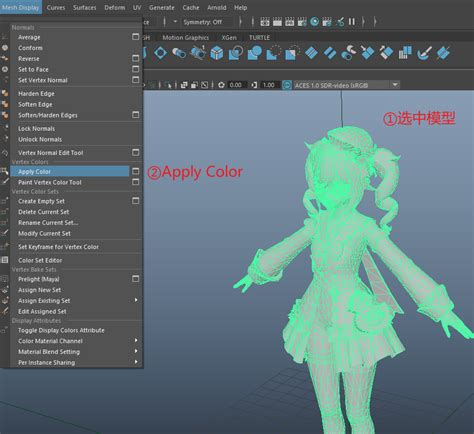
Task: Expand the Color Material Channel submenu
Action: [136, 340]
